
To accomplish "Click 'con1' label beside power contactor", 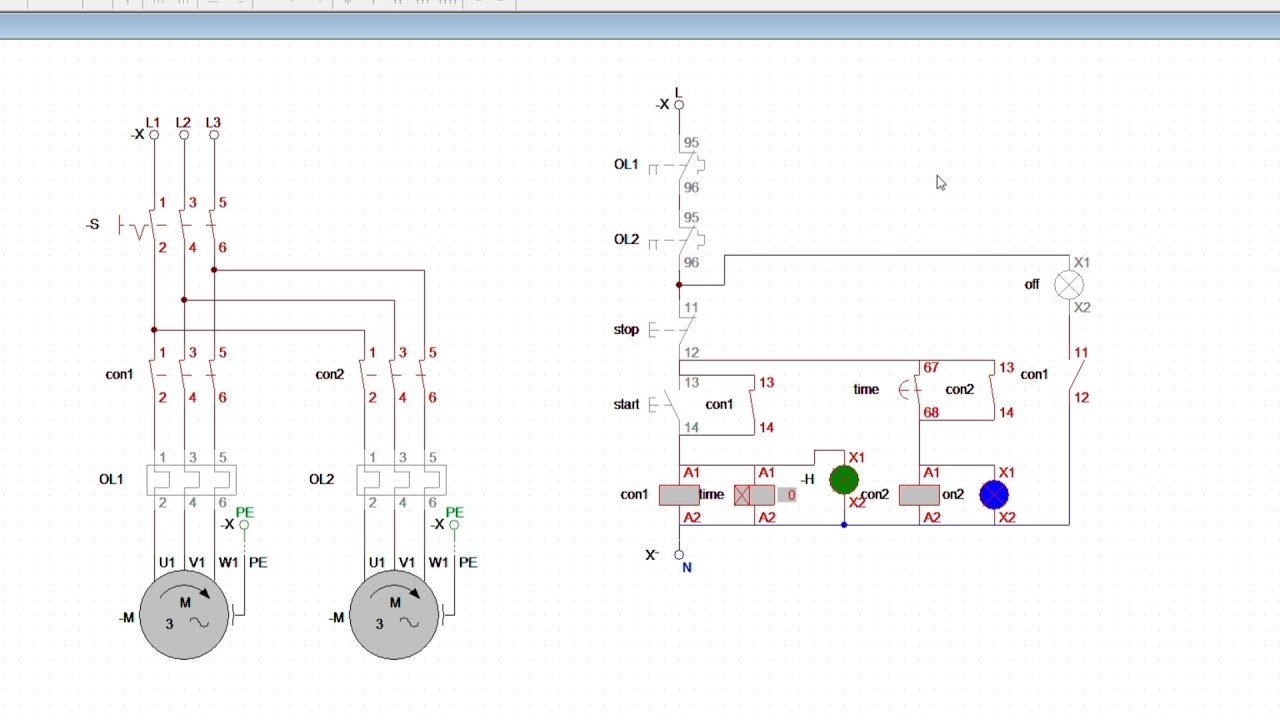I will click(119, 374).
